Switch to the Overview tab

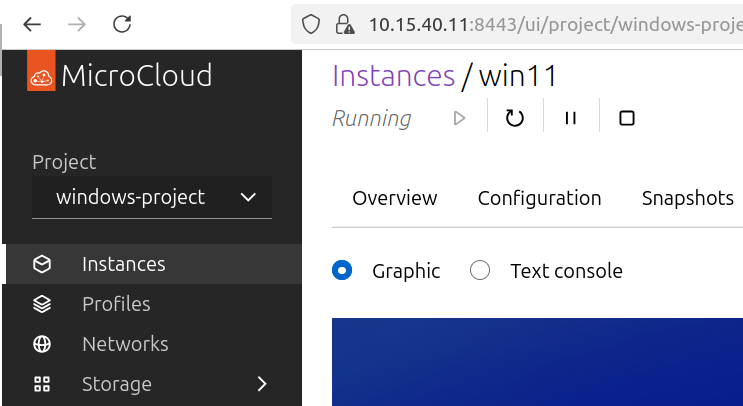[395, 198]
